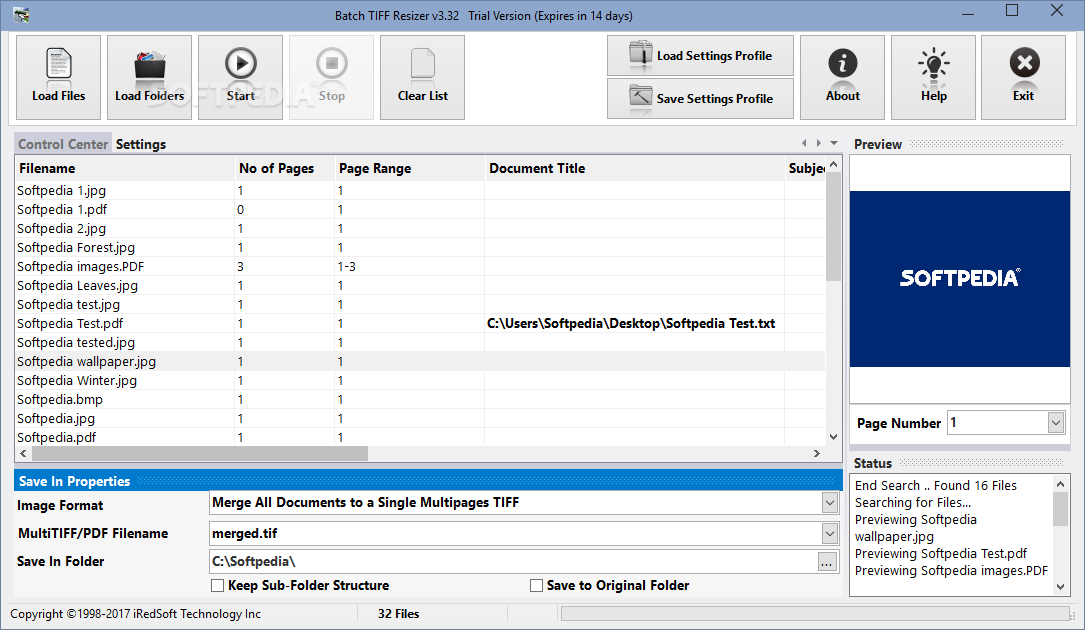Open the About dialog
Viewport: 1085px width, 630px height.
(x=842, y=77)
